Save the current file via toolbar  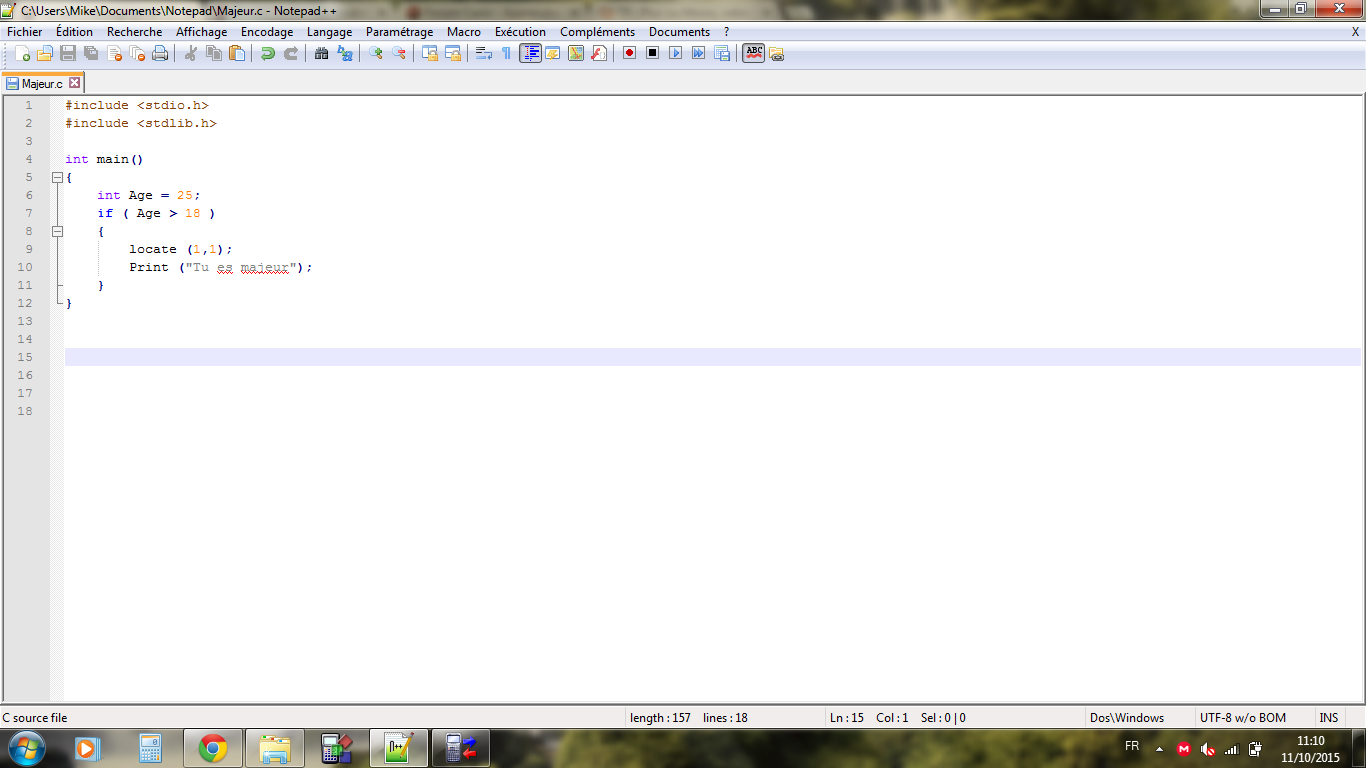68,53
